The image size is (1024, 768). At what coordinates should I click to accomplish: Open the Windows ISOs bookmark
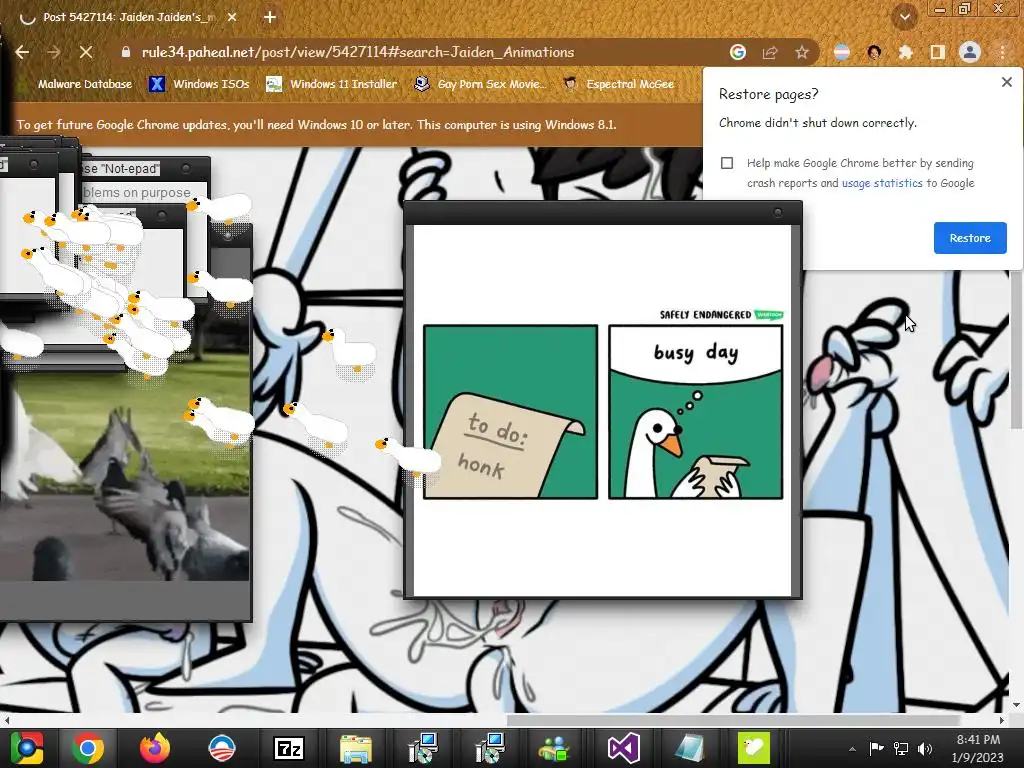pos(199,84)
